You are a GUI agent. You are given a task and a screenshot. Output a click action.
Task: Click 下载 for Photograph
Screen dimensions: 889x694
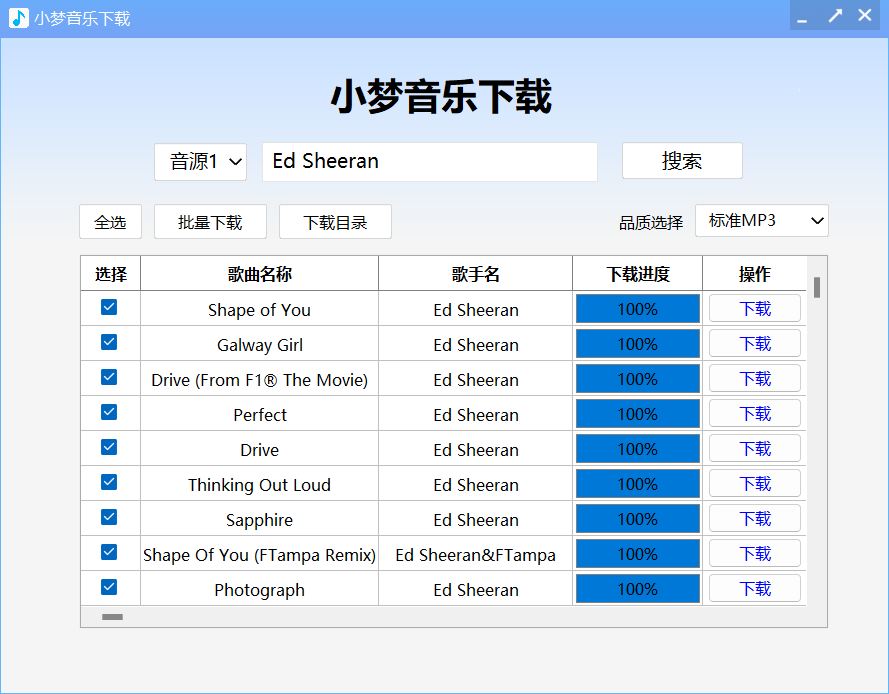tap(755, 589)
